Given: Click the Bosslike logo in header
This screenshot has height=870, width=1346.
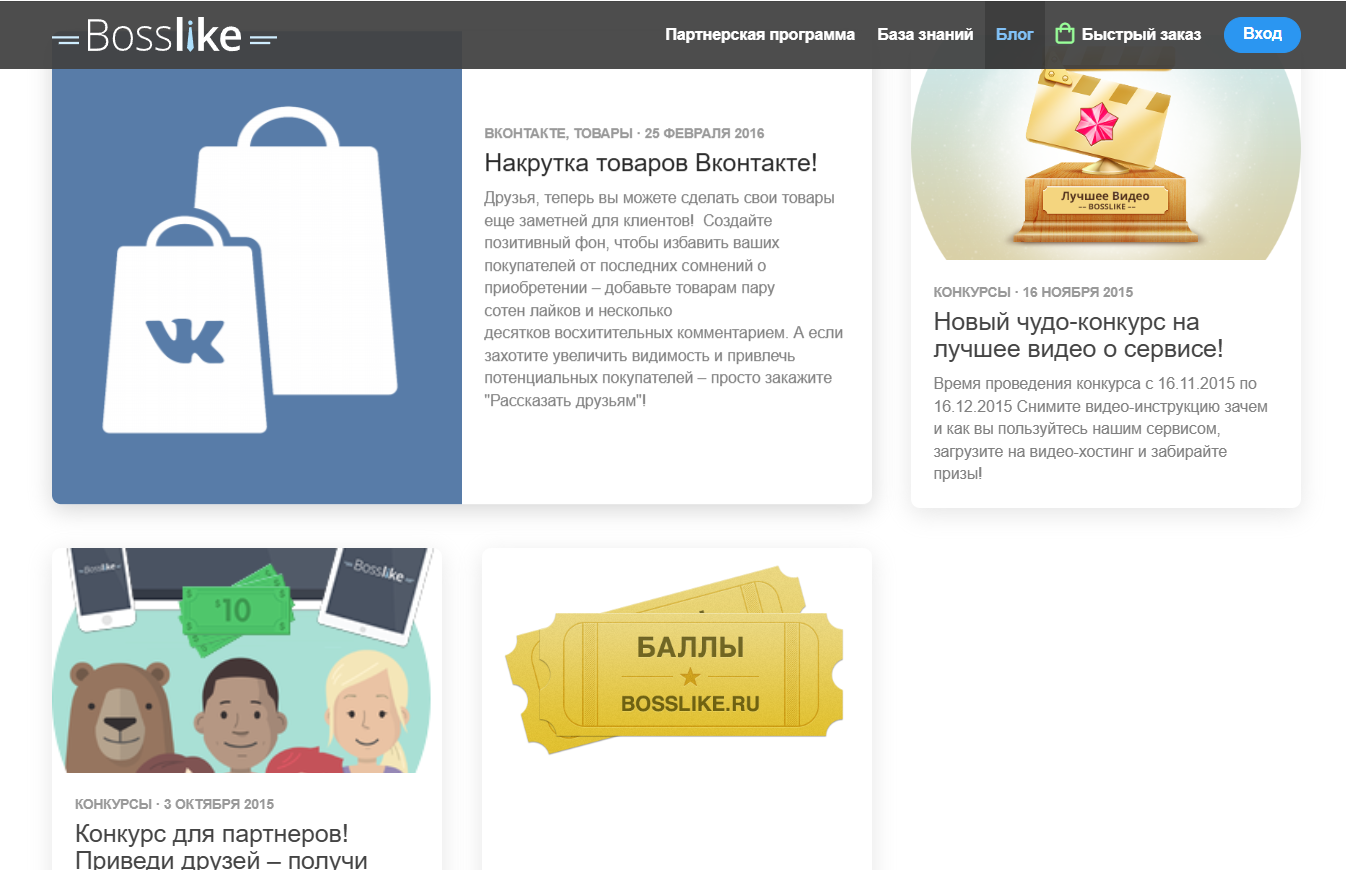Looking at the screenshot, I should 164,37.
